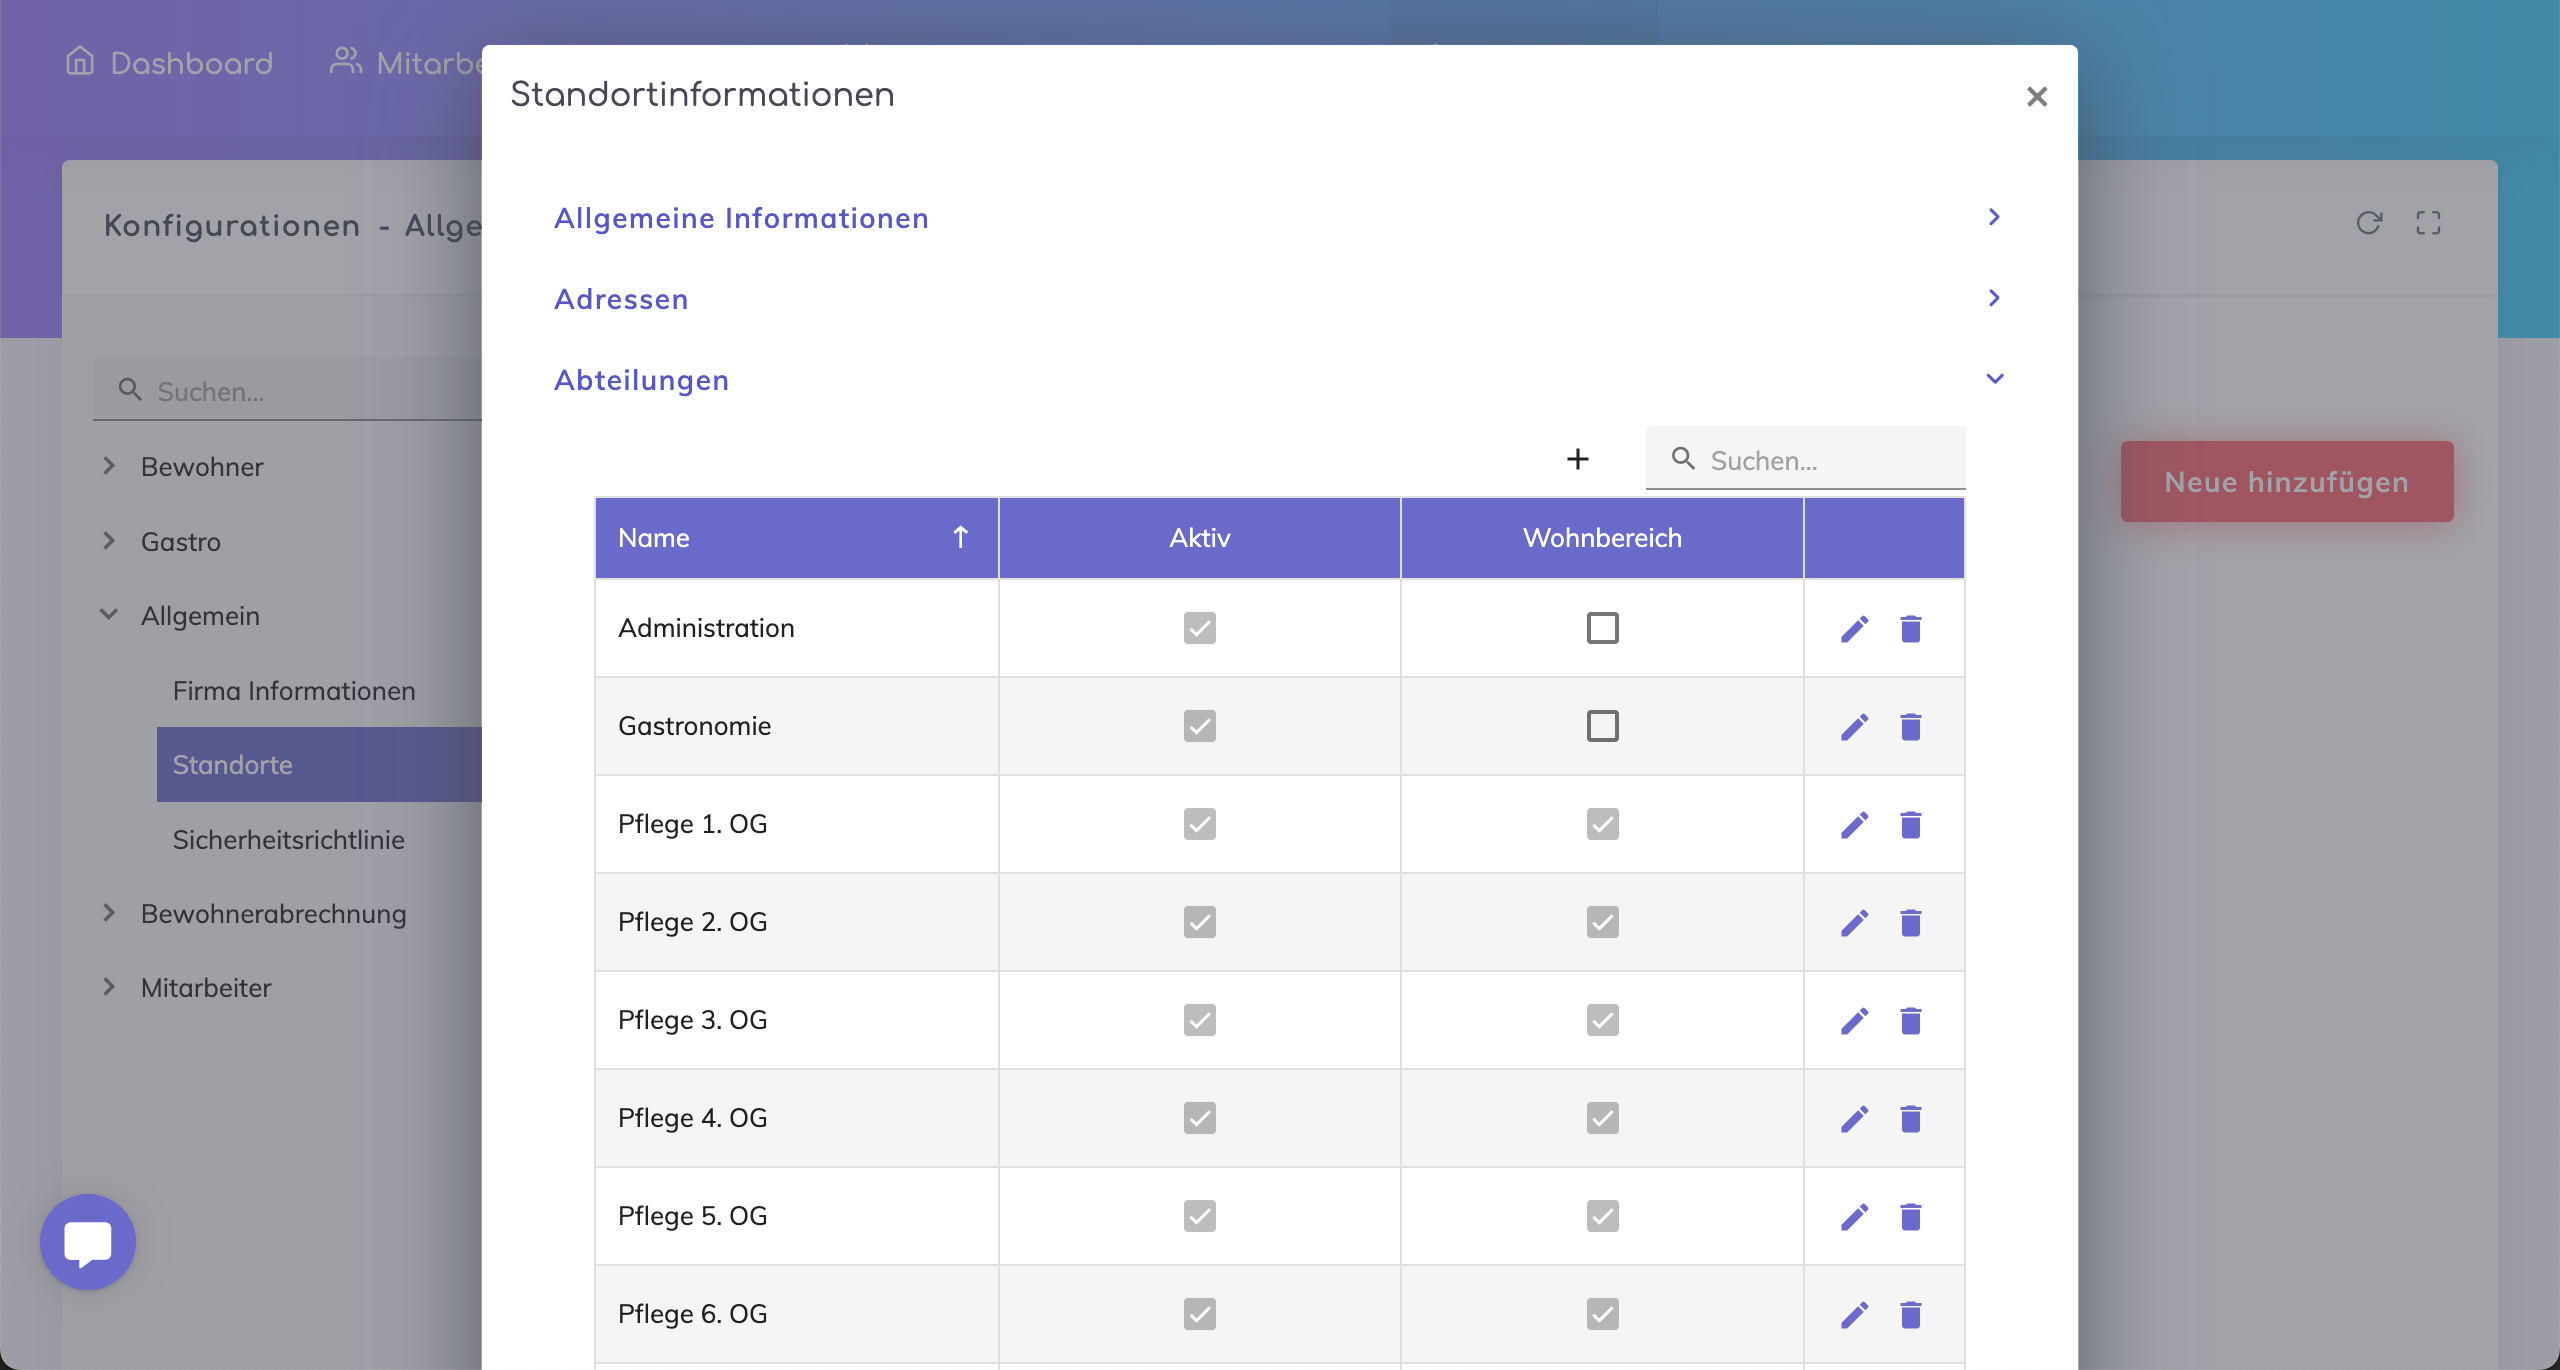
Task: Add a new department with plus icon
Action: pyautogui.click(x=1577, y=459)
